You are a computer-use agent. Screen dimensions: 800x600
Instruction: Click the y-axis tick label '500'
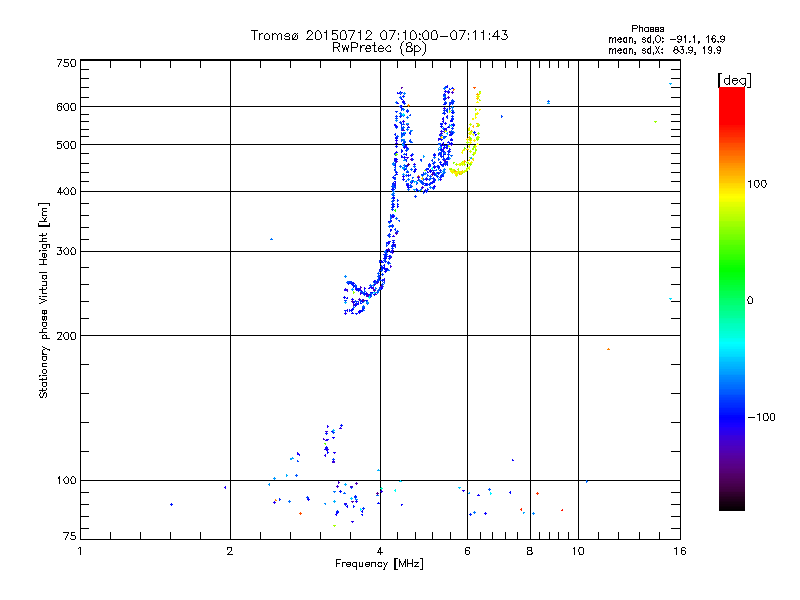pyautogui.click(x=66, y=145)
